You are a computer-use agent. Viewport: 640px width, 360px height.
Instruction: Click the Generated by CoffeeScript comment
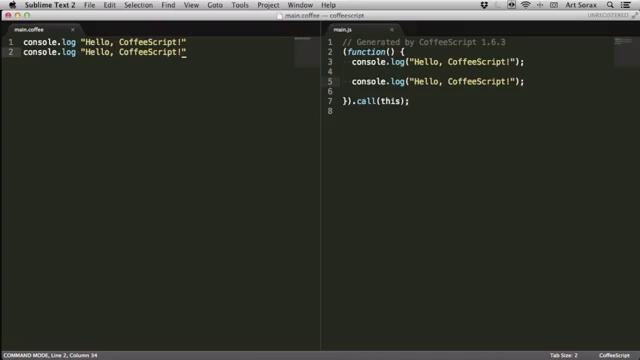[x=424, y=42]
